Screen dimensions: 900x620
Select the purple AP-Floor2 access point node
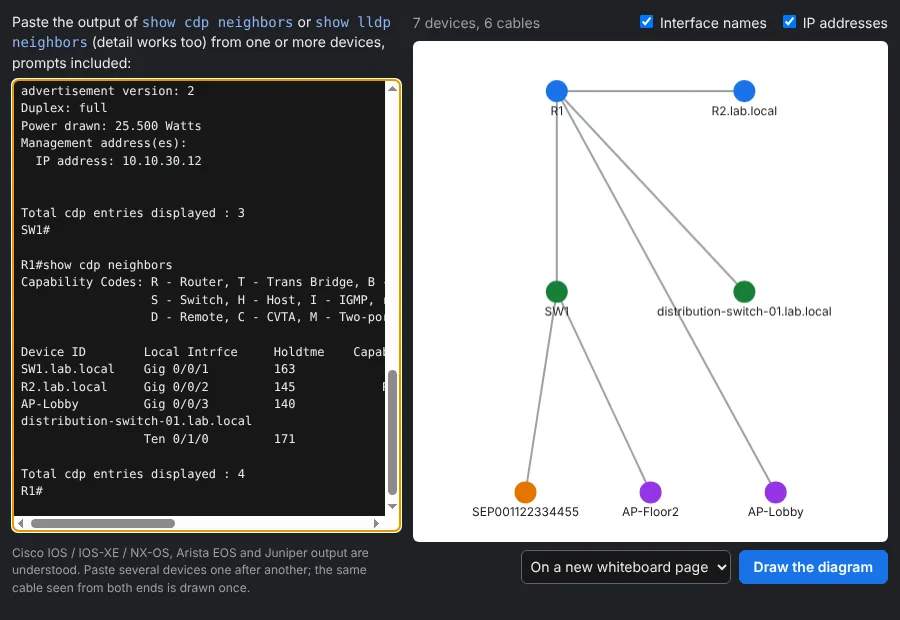tap(650, 492)
